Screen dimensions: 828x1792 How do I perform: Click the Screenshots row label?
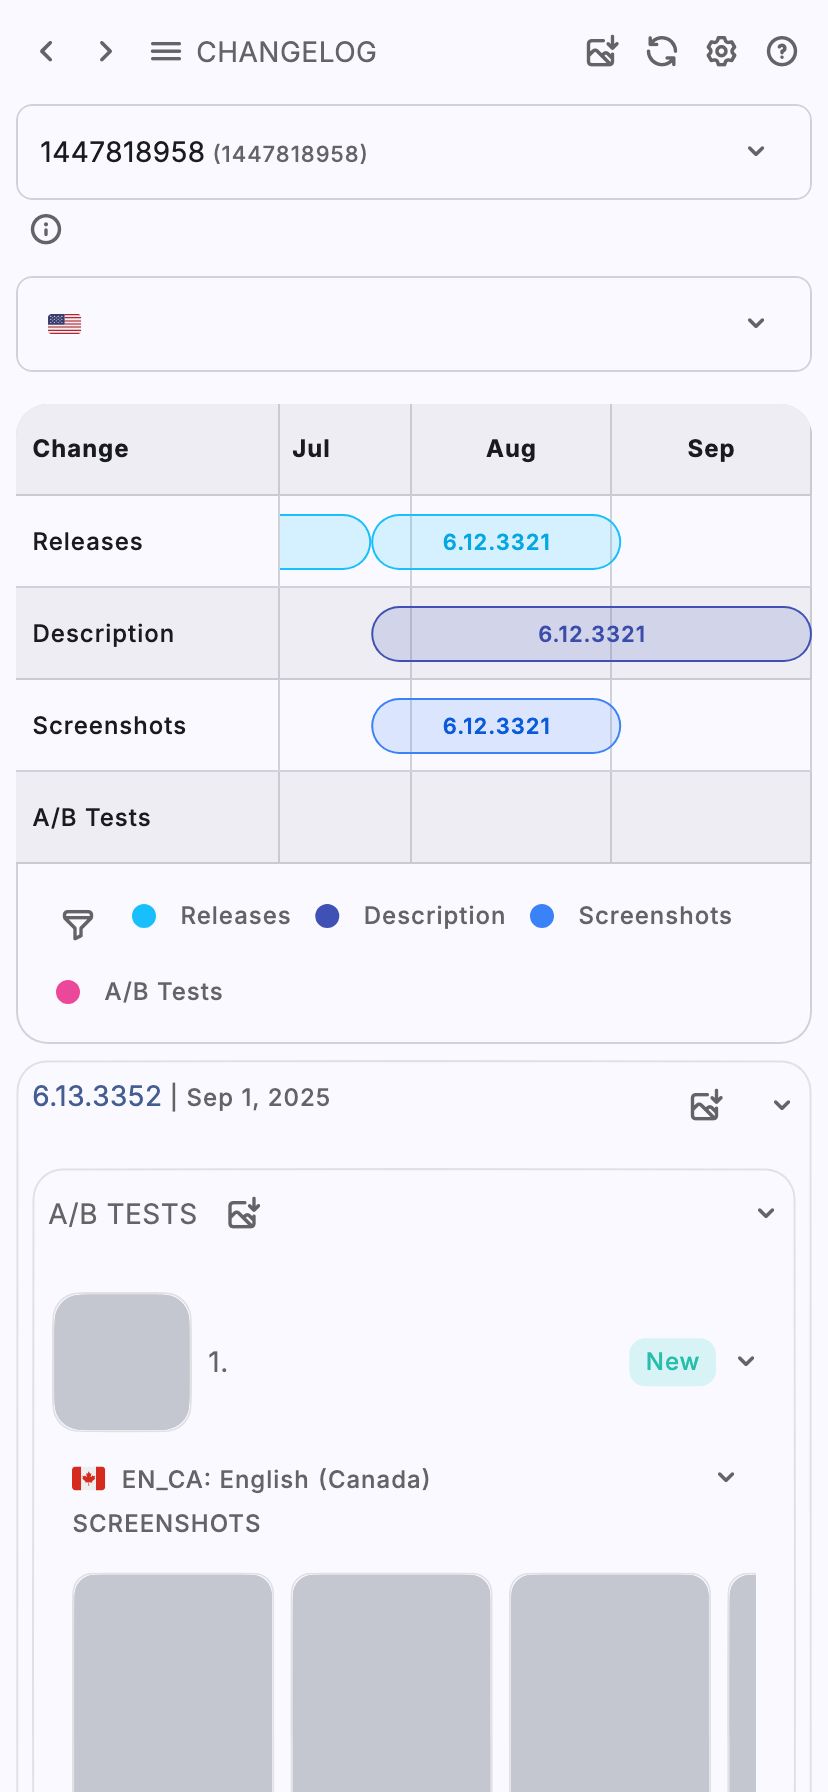pos(110,726)
